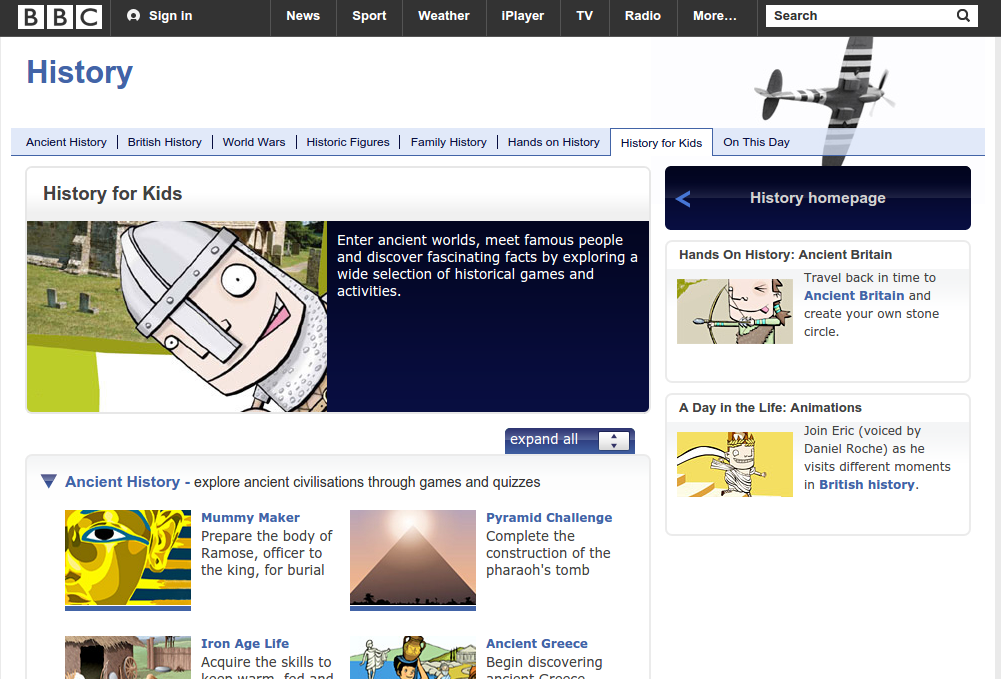The image size is (1001, 679).
Task: Open the More… menu in top navigation
Action: coord(714,16)
